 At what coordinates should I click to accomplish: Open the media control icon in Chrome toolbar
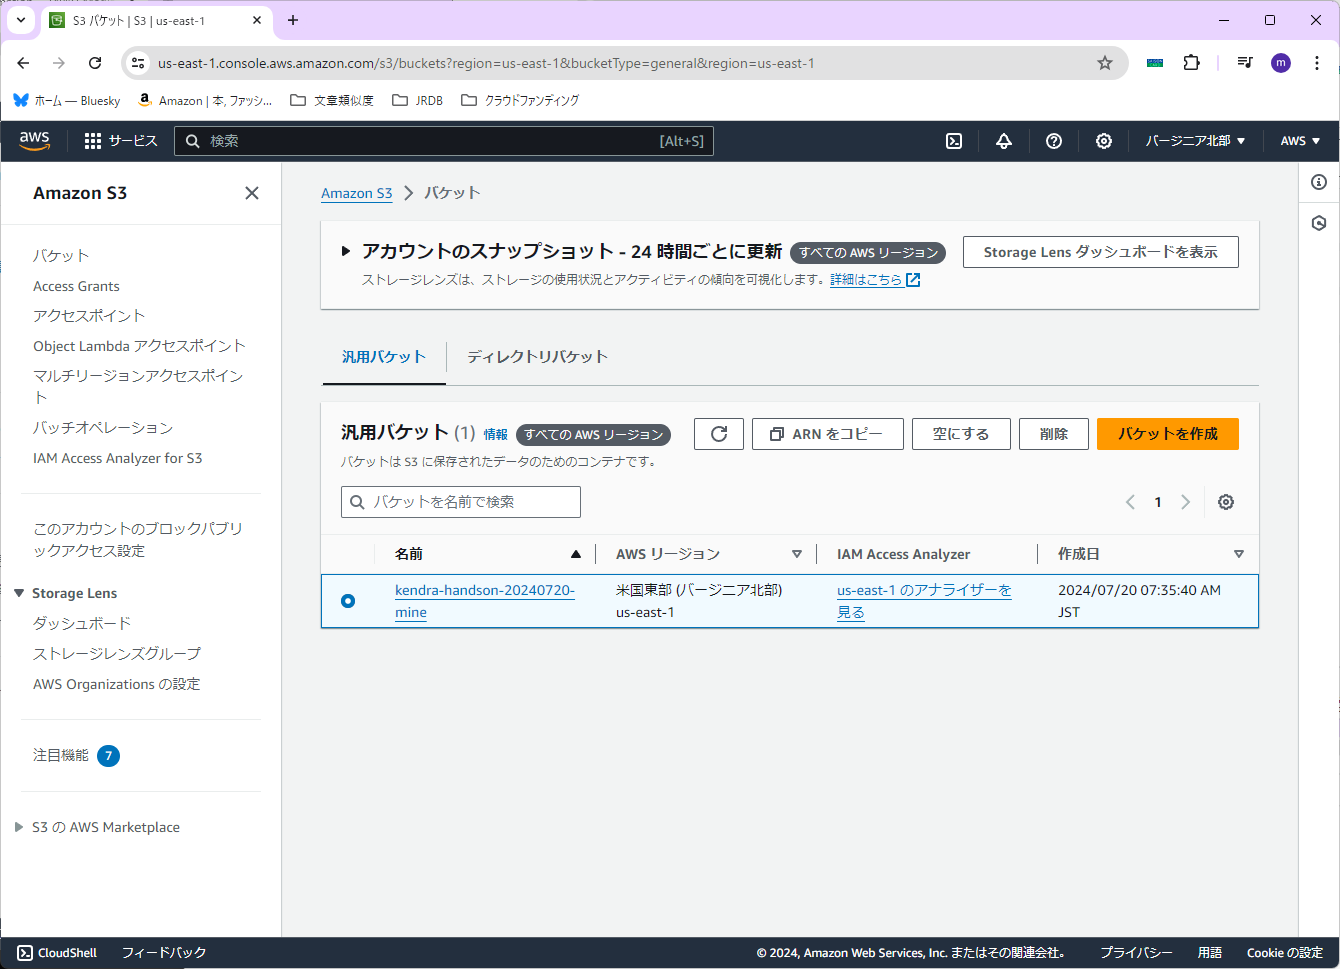pos(1245,63)
